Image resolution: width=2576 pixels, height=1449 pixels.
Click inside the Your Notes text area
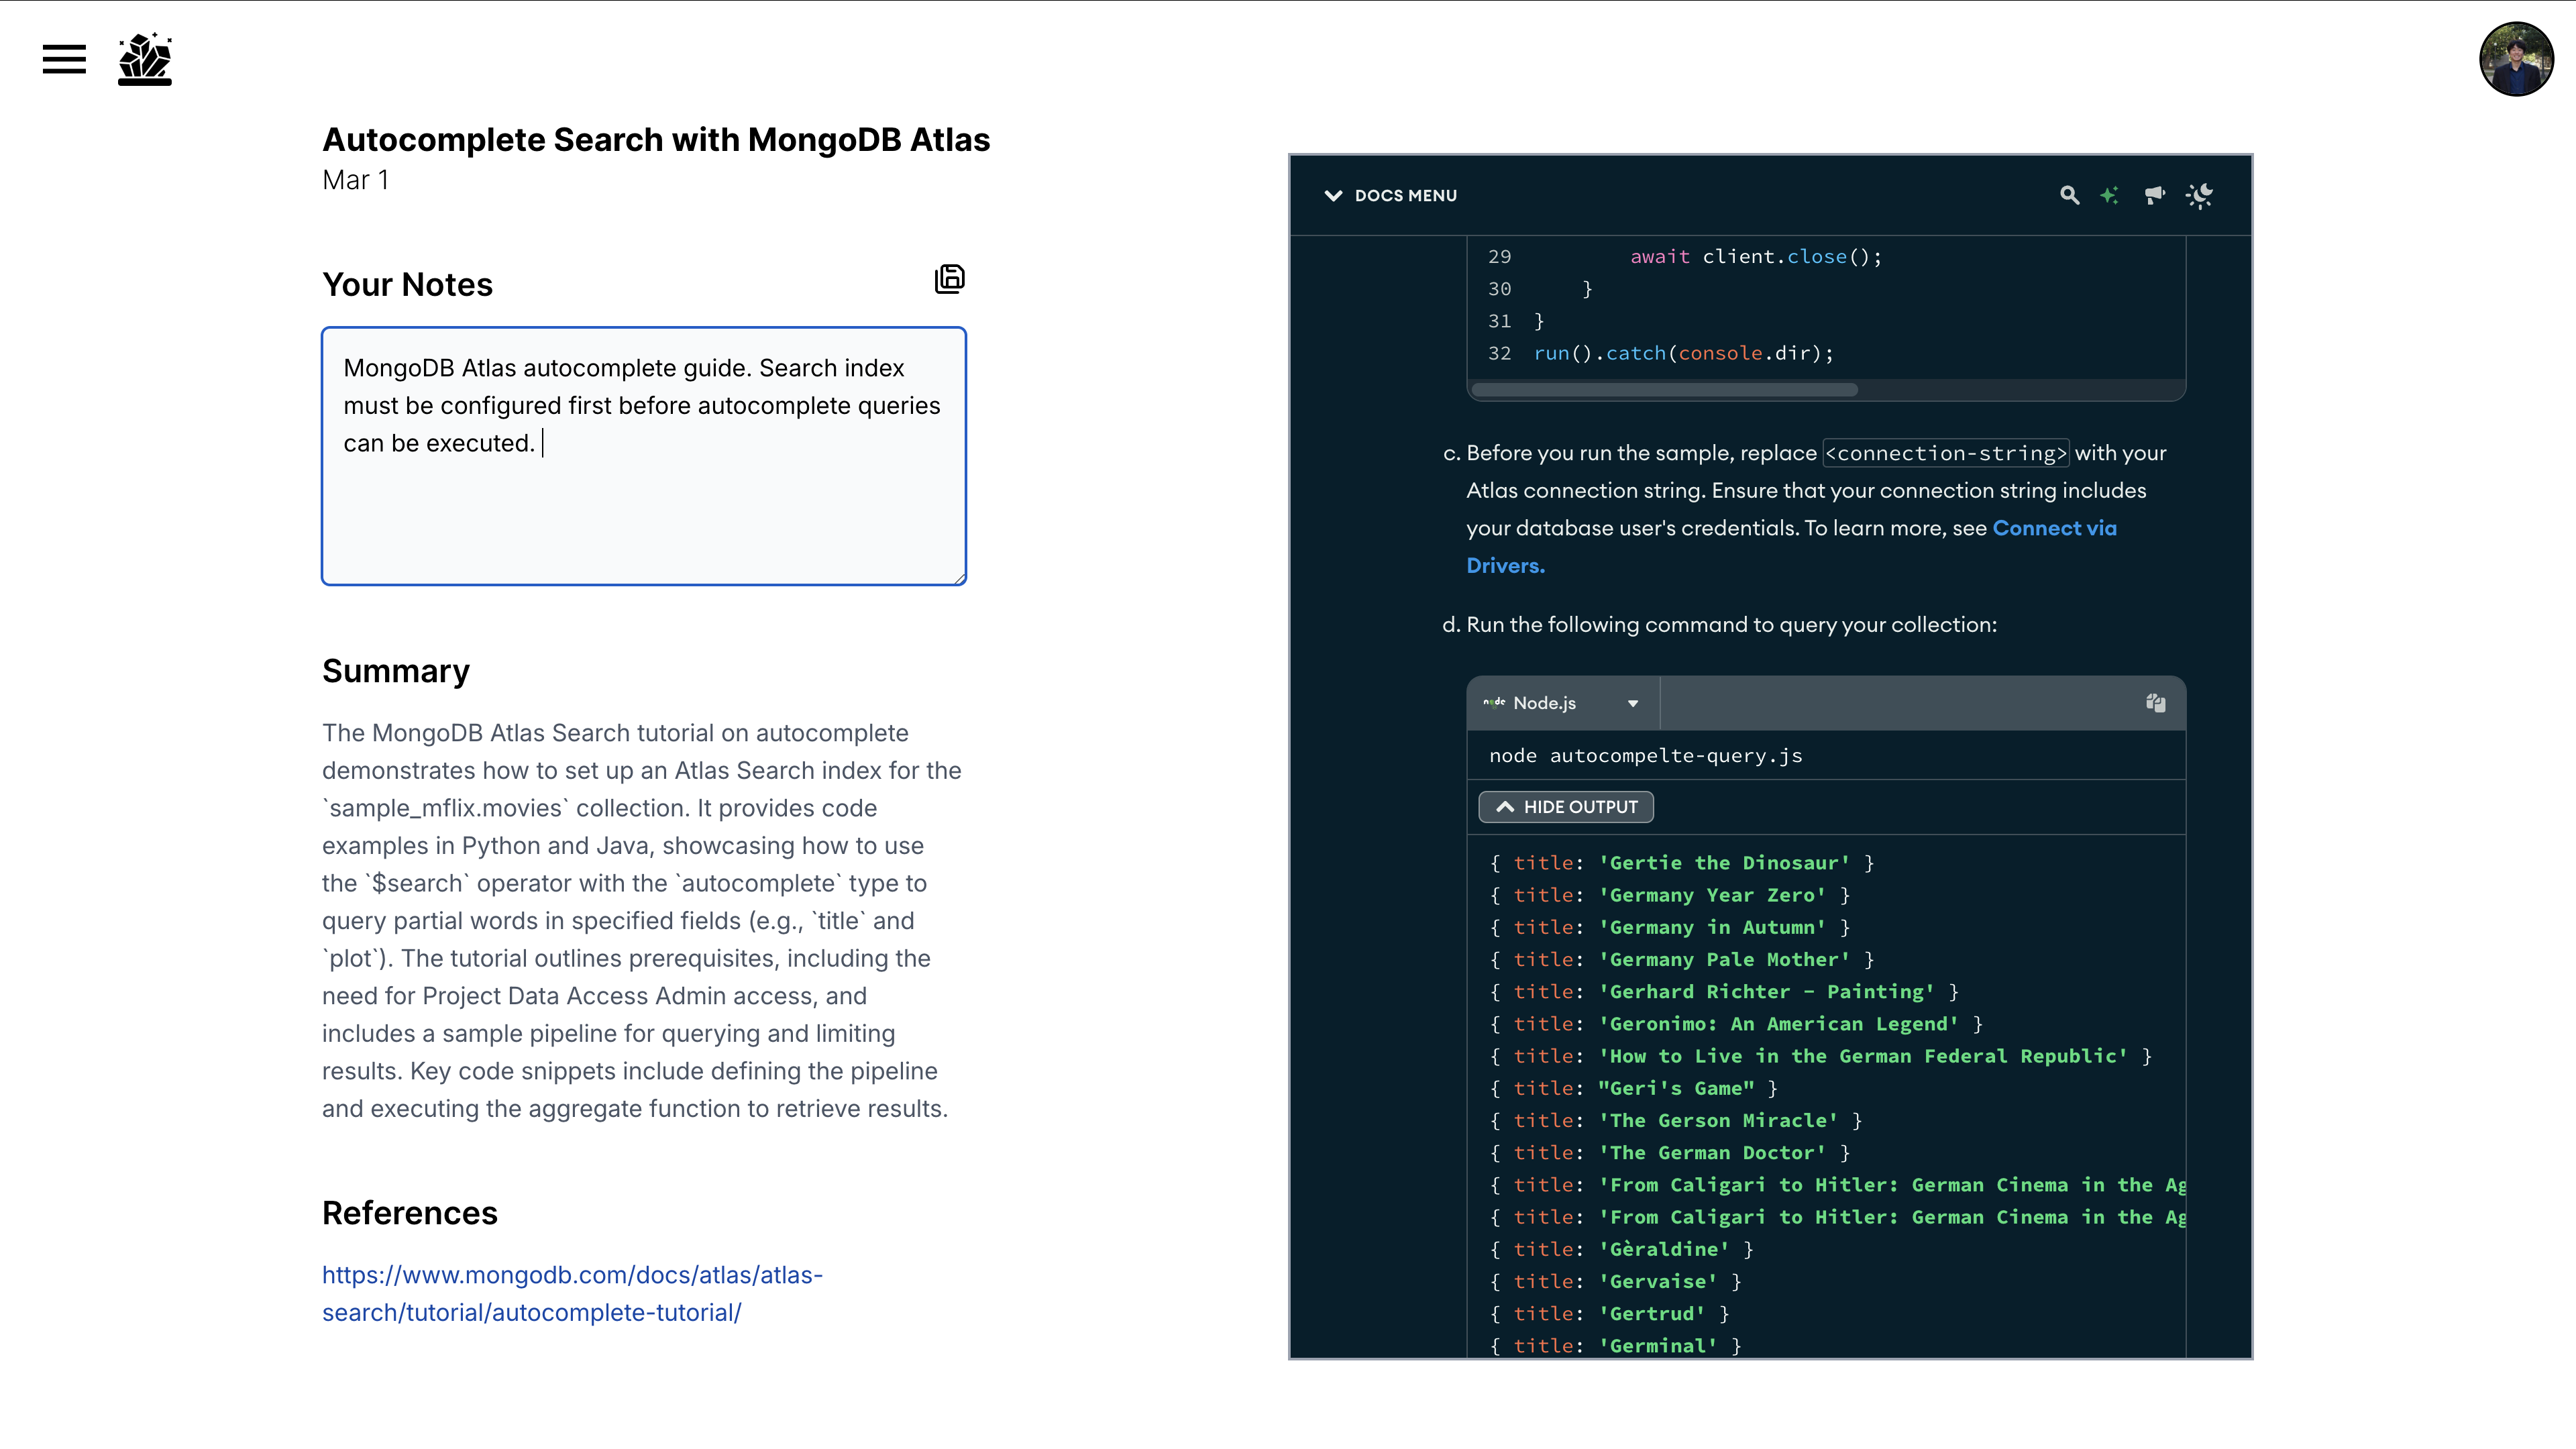coord(644,500)
